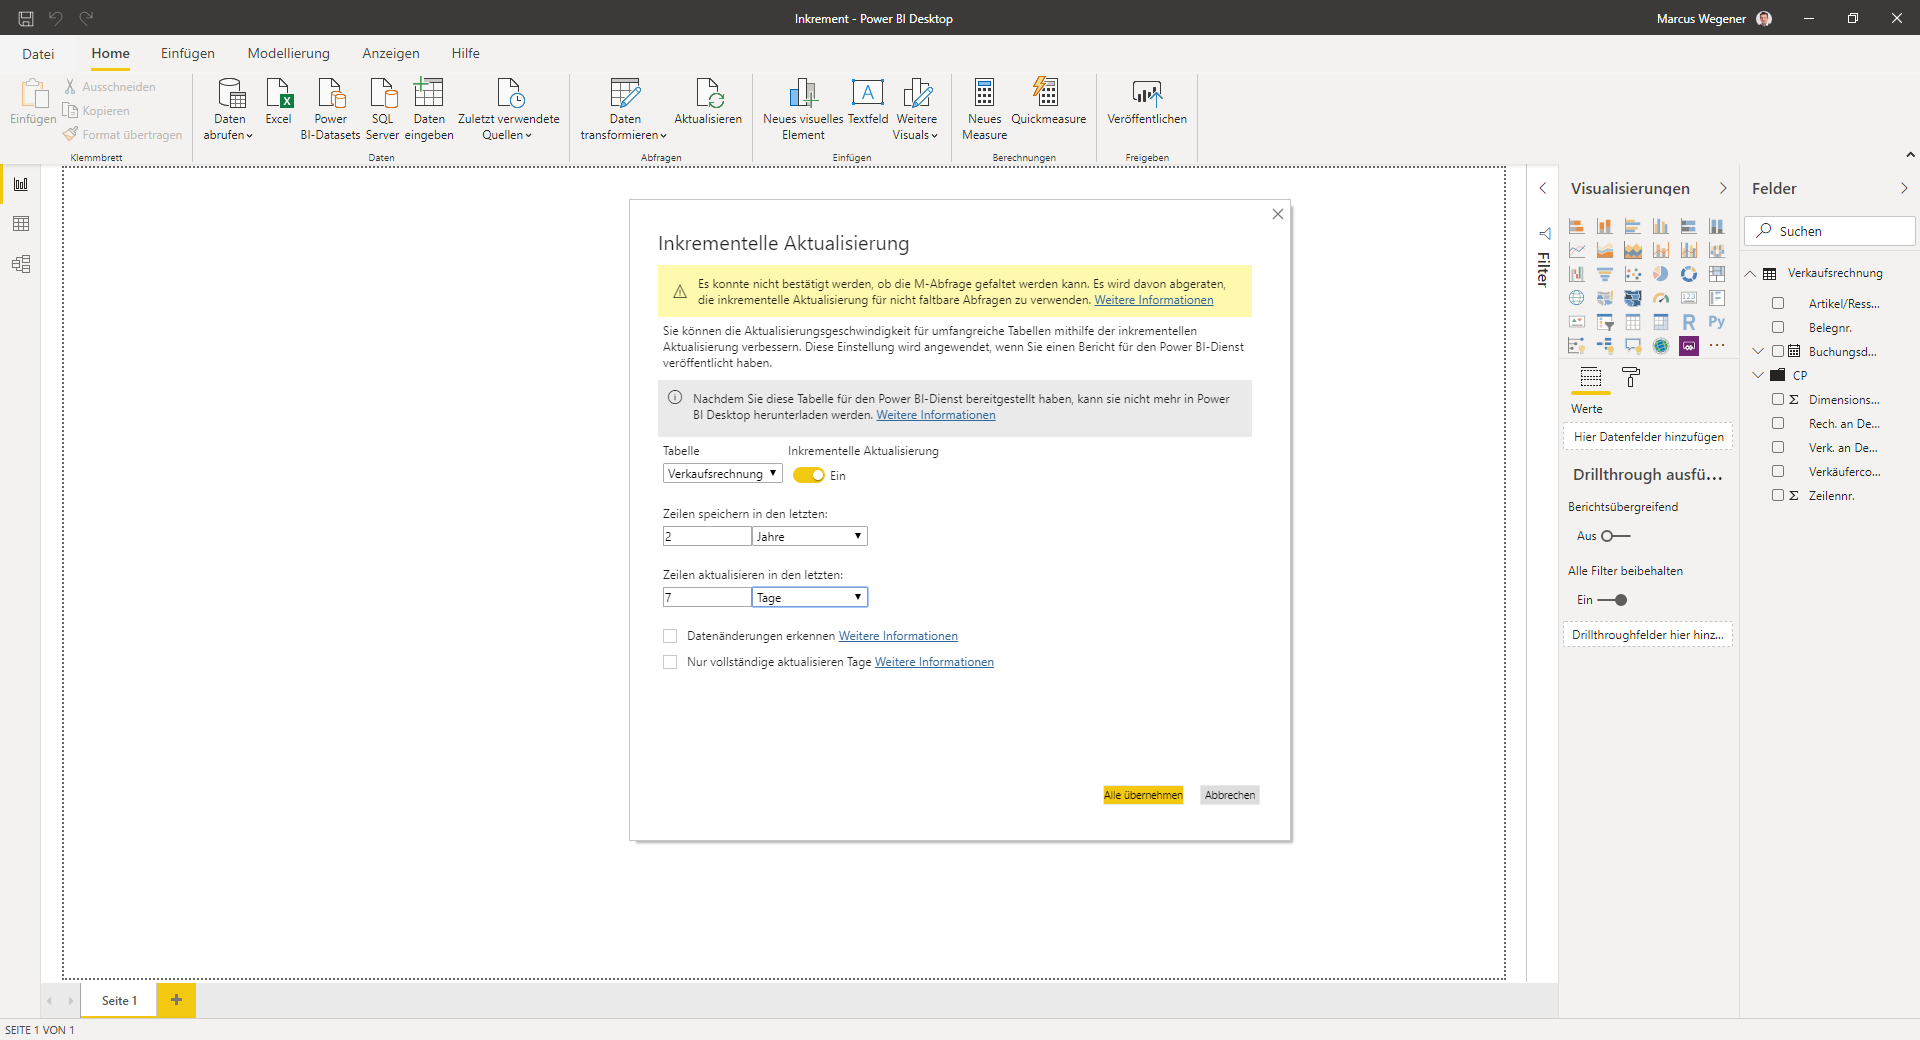
Task: Open the model relationships view
Action: [x=21, y=264]
